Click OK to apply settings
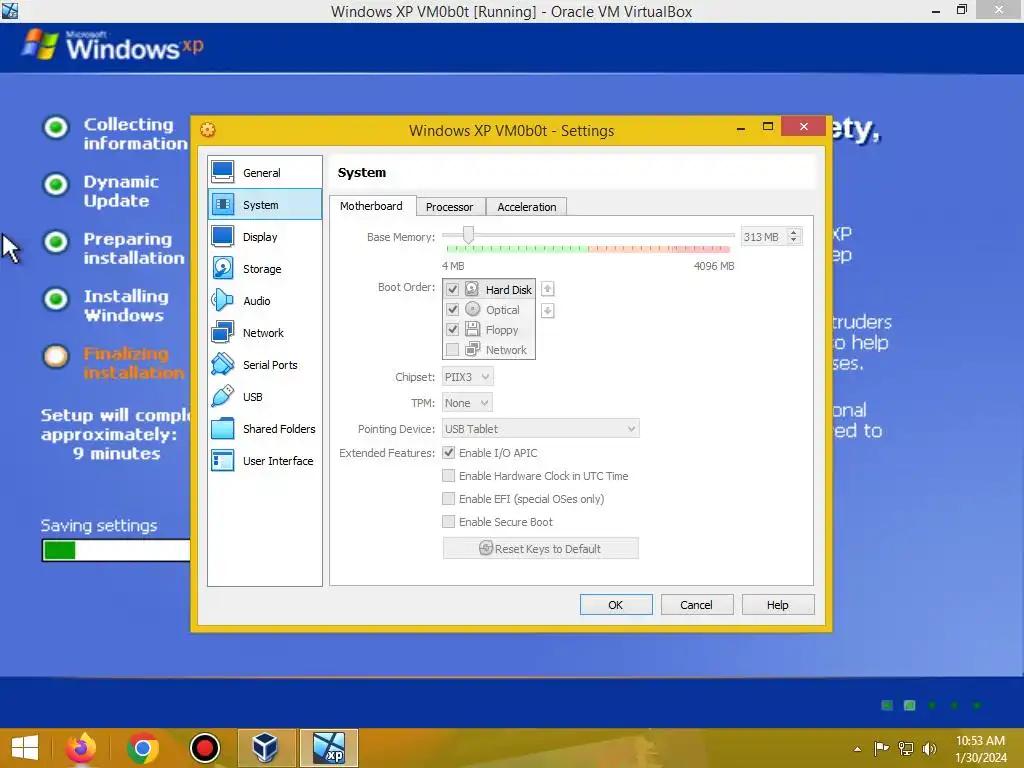The height and width of the screenshot is (768, 1024). pyautogui.click(x=616, y=605)
